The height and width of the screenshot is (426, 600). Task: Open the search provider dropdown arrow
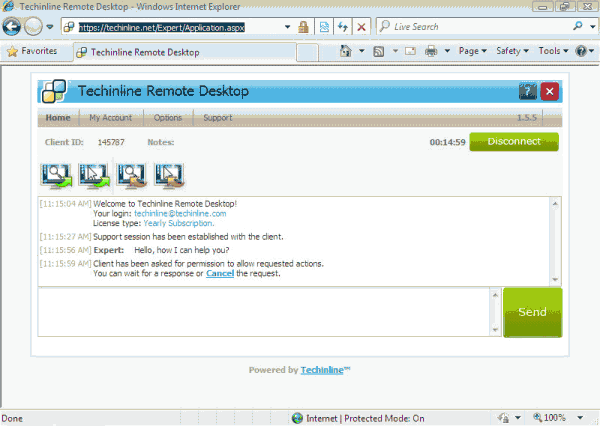(592, 27)
